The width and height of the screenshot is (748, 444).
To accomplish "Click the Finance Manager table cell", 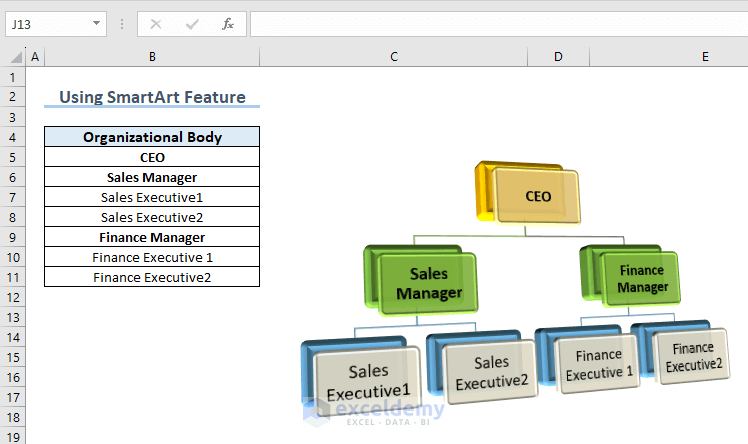I will [152, 237].
